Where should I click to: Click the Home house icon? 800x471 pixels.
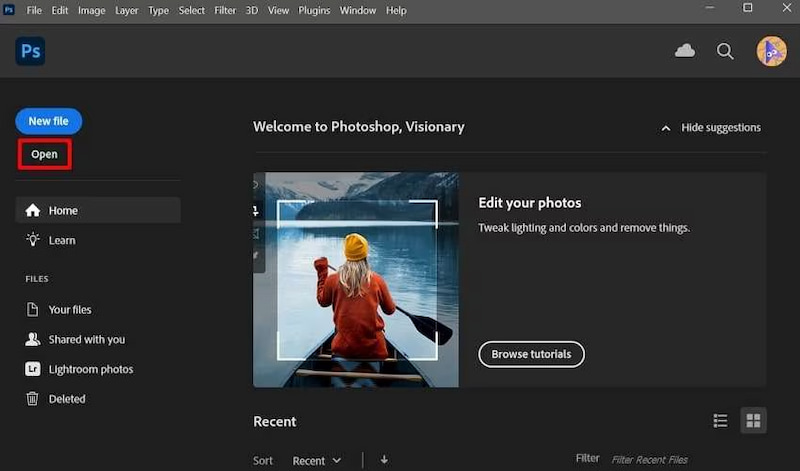coord(33,210)
